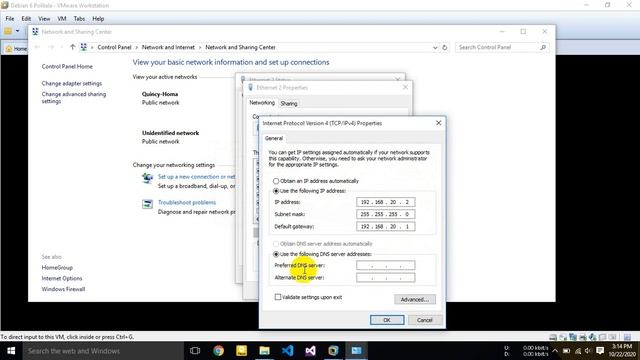Click the troubleshoot problems icon

[147, 204]
